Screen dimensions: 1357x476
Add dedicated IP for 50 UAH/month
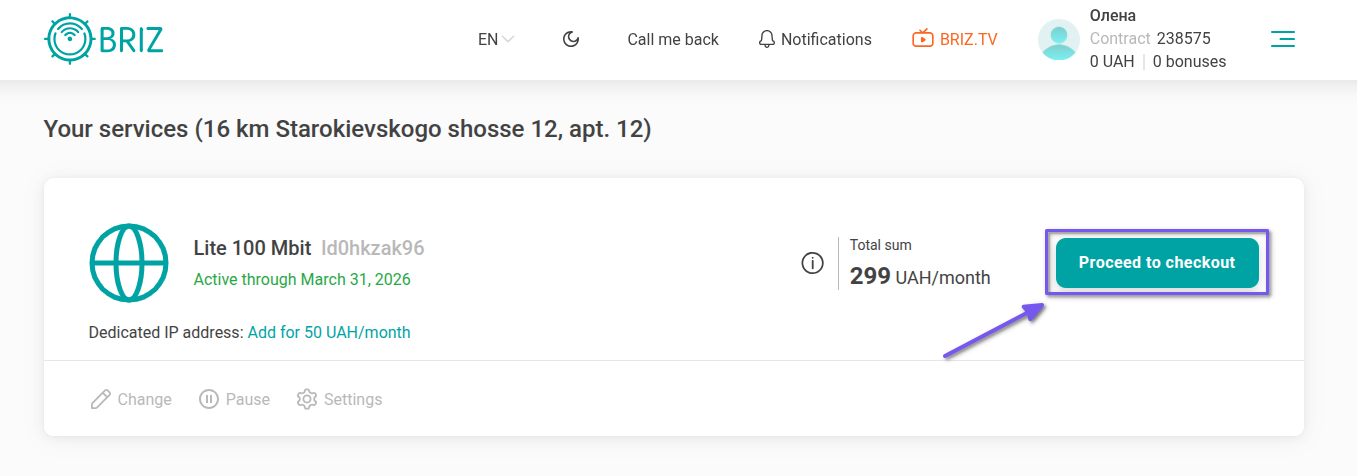329,332
